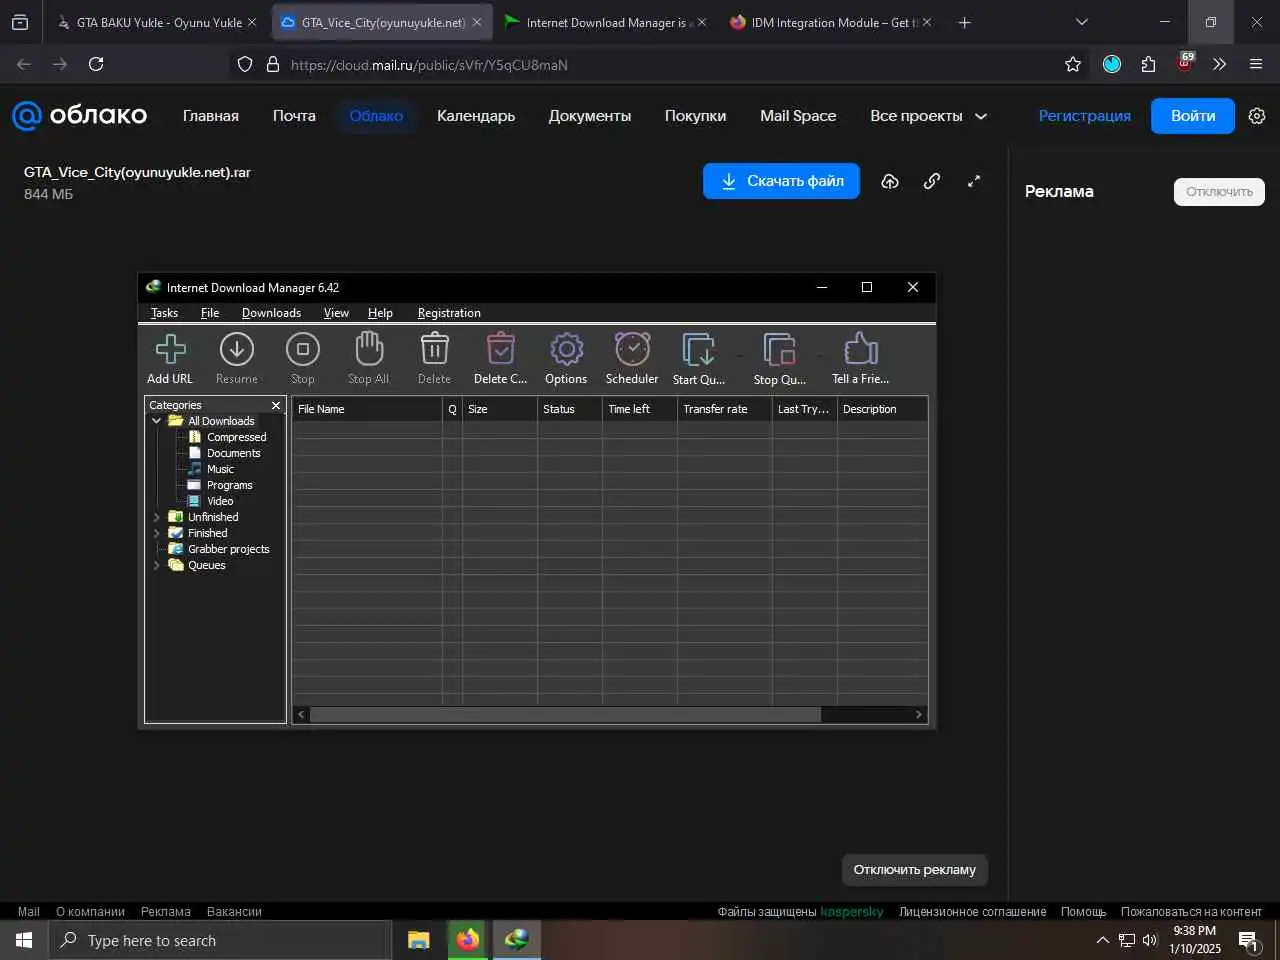Open Календарь in the navigation bar
The width and height of the screenshot is (1280, 960).
[x=476, y=116]
